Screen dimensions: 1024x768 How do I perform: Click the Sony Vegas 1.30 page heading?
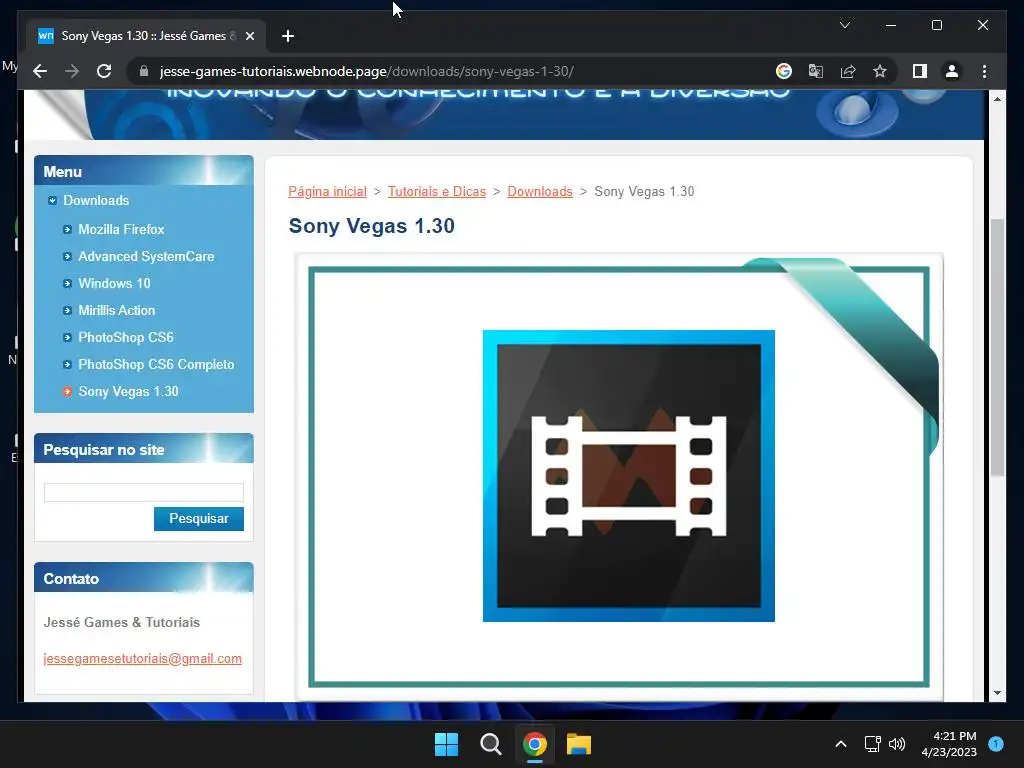372,226
